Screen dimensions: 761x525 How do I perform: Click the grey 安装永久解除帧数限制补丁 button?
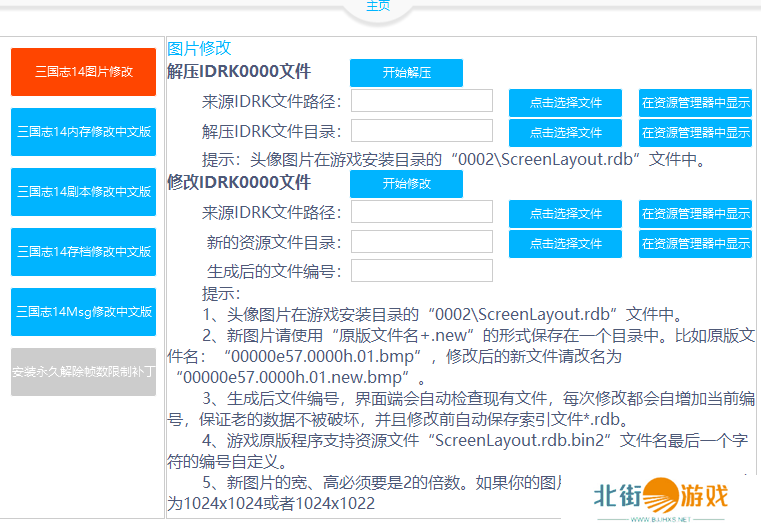coord(84,372)
